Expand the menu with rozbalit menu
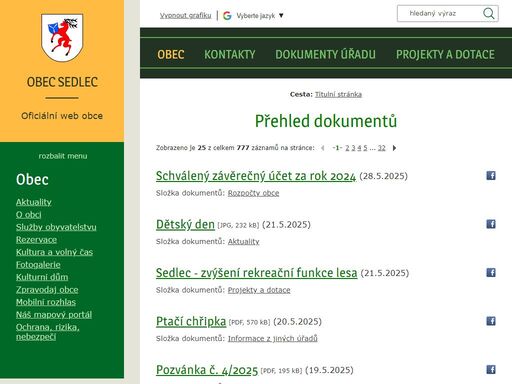 pos(63,156)
